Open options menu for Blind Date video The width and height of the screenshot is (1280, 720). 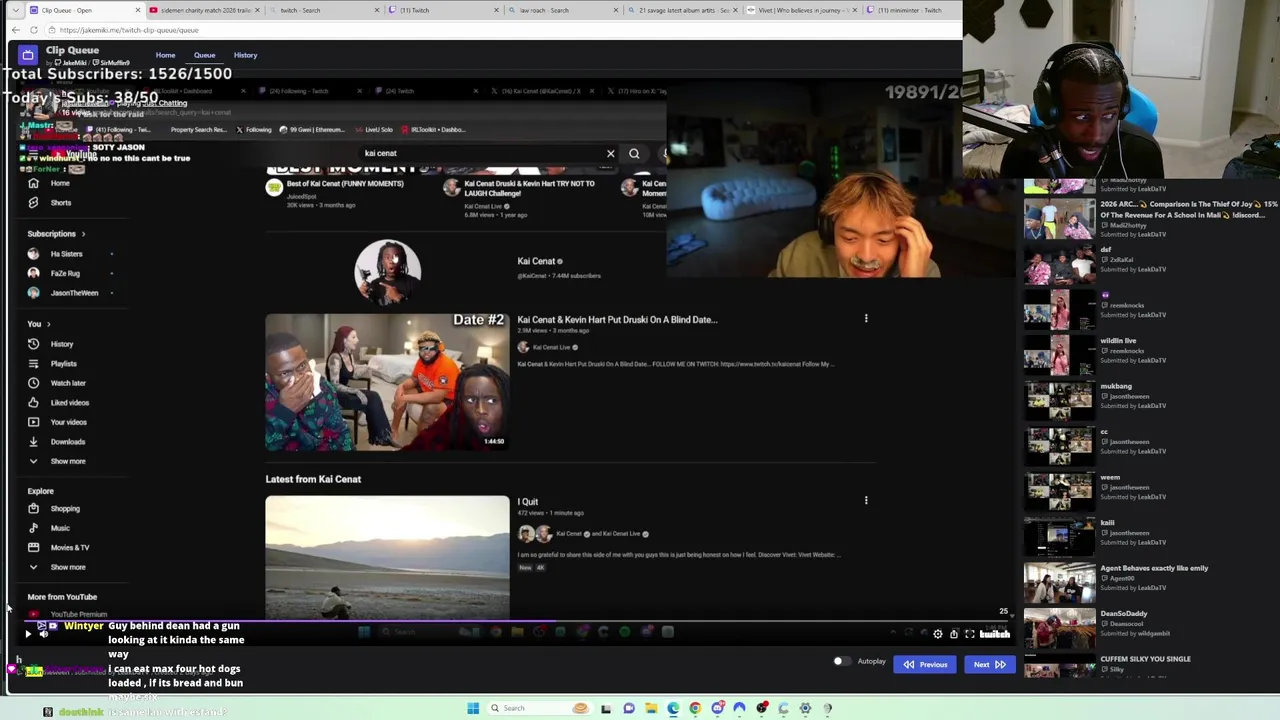866,319
